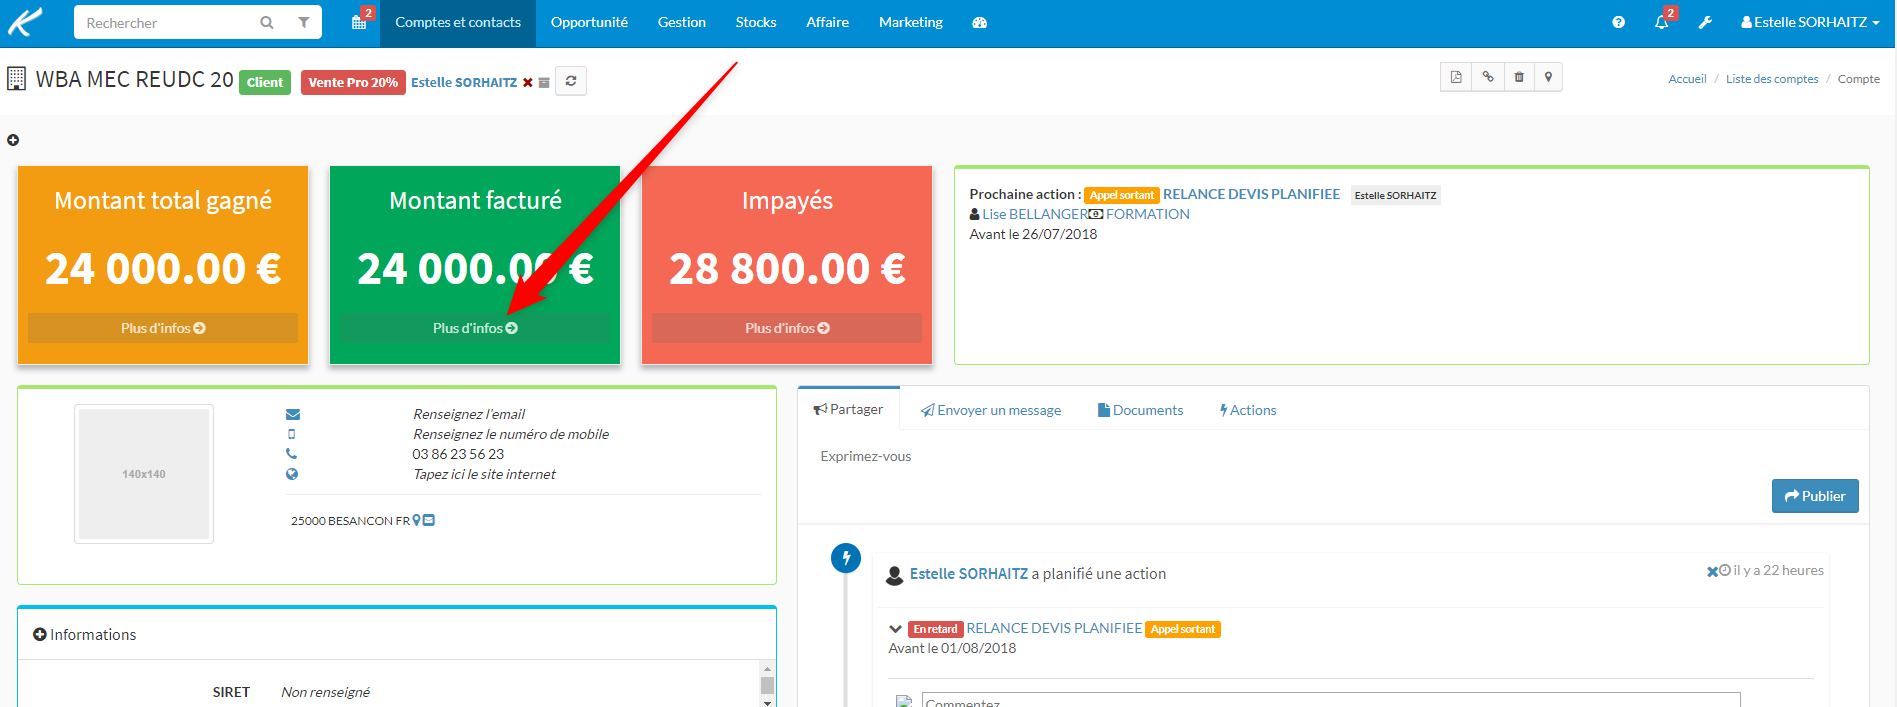The width and height of the screenshot is (1897, 707).
Task: Open the FORMATION link
Action: click(1148, 214)
